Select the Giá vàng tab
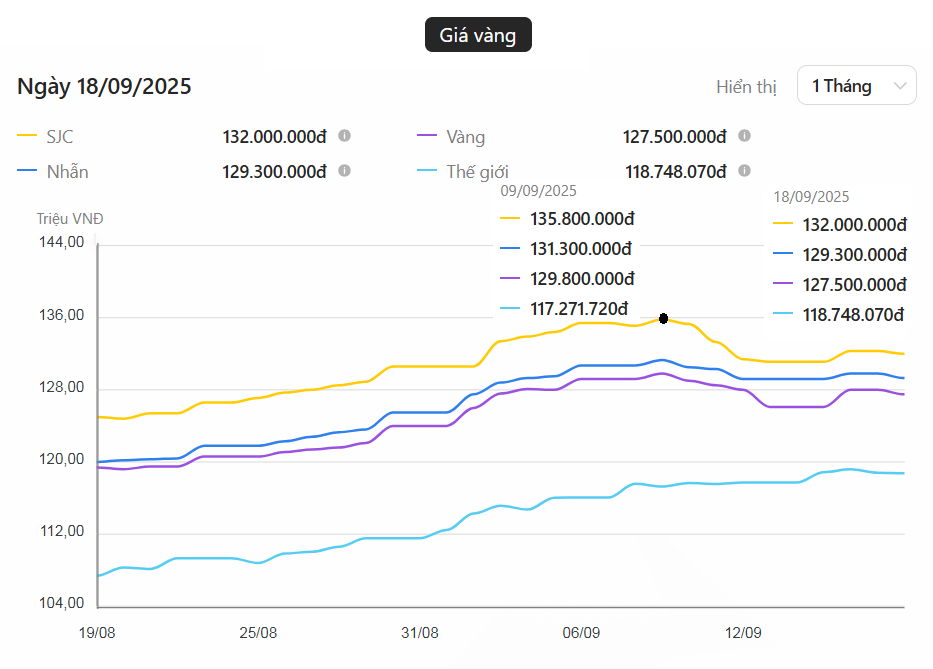933x669 pixels. point(478,36)
